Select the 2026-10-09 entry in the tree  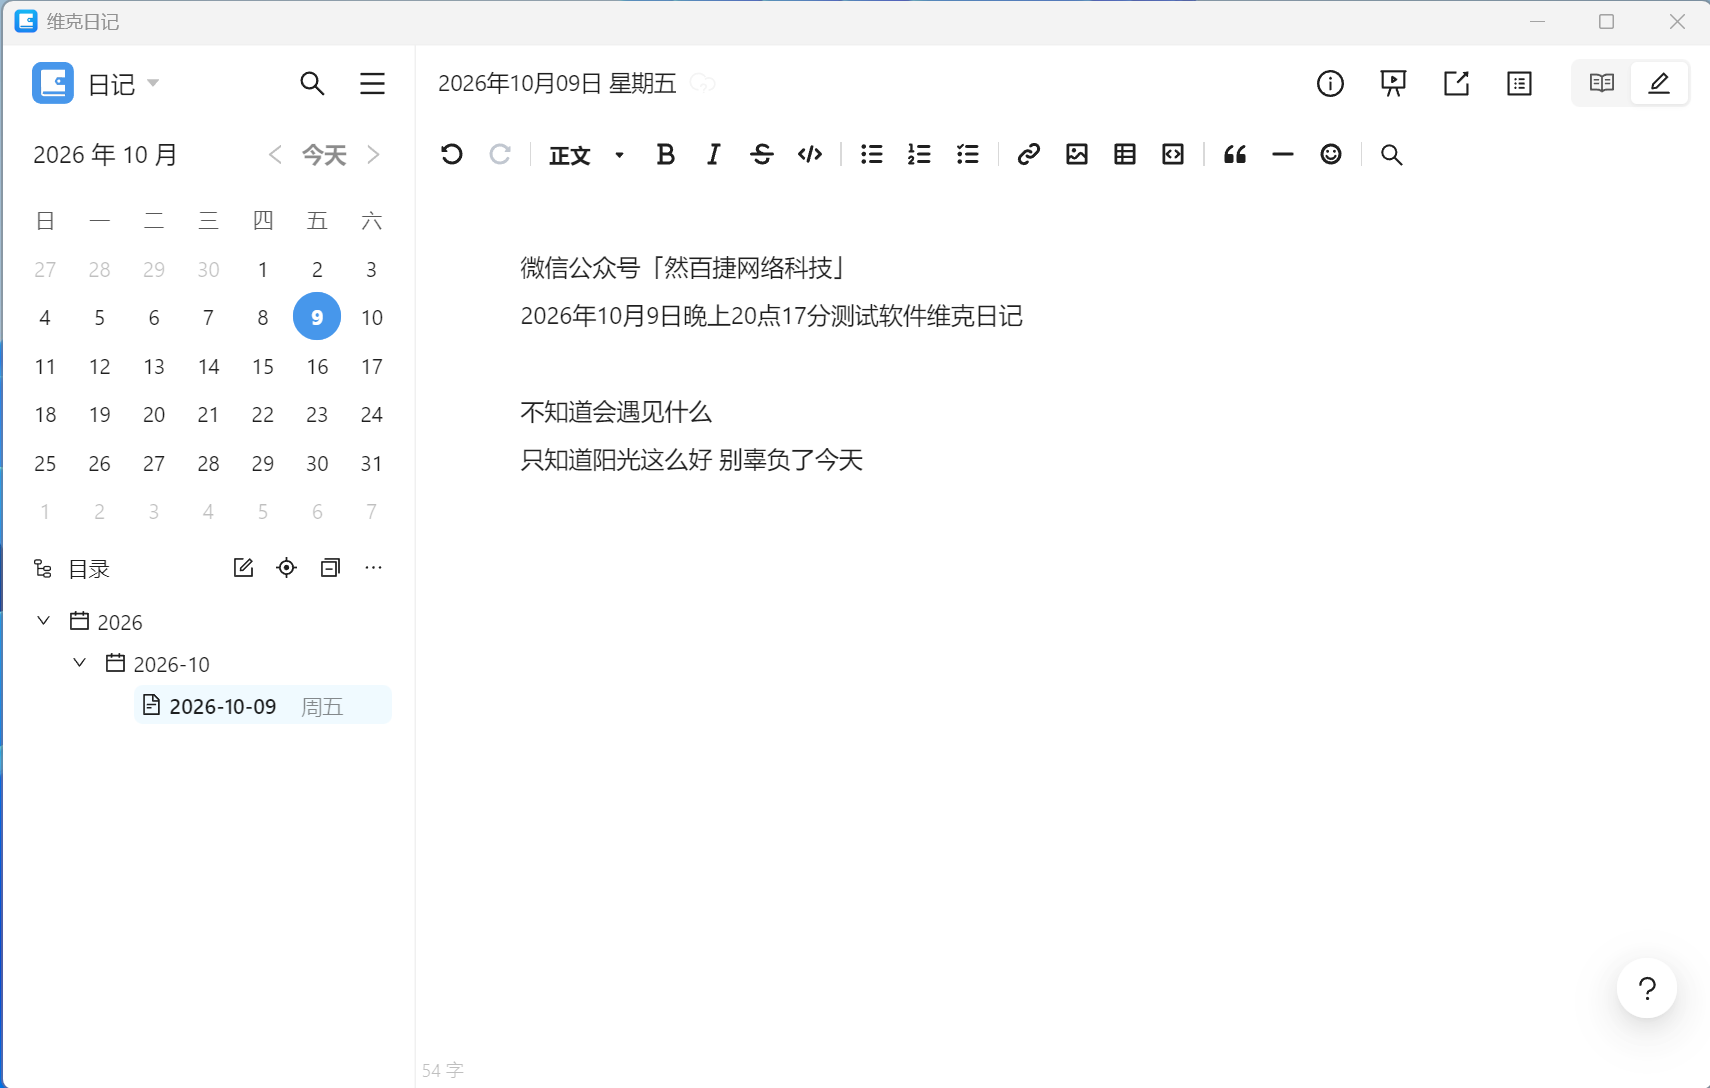coord(262,706)
